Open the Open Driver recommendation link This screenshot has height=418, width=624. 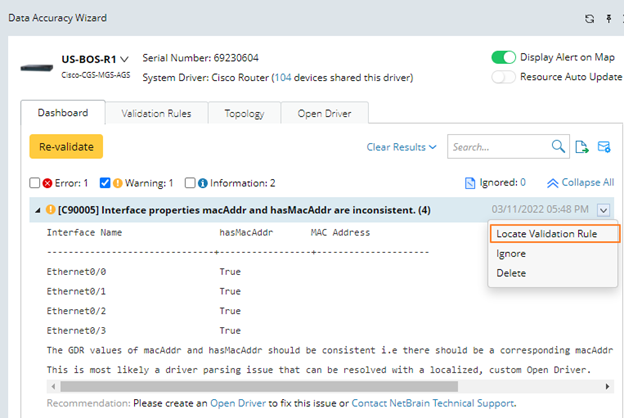(238, 403)
